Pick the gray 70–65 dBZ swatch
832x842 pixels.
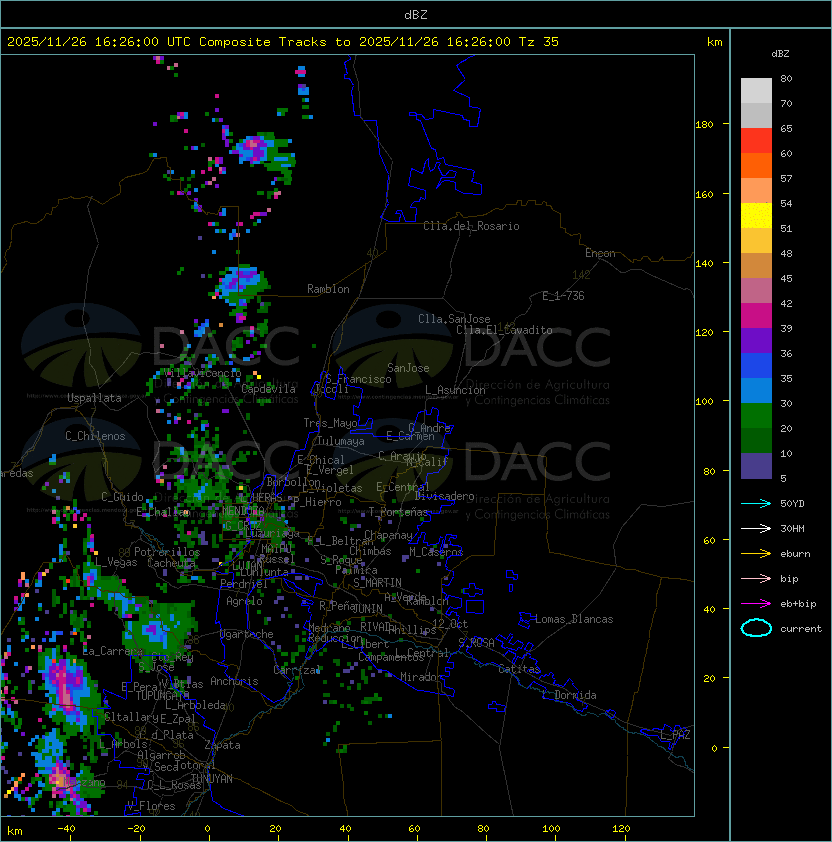756,115
